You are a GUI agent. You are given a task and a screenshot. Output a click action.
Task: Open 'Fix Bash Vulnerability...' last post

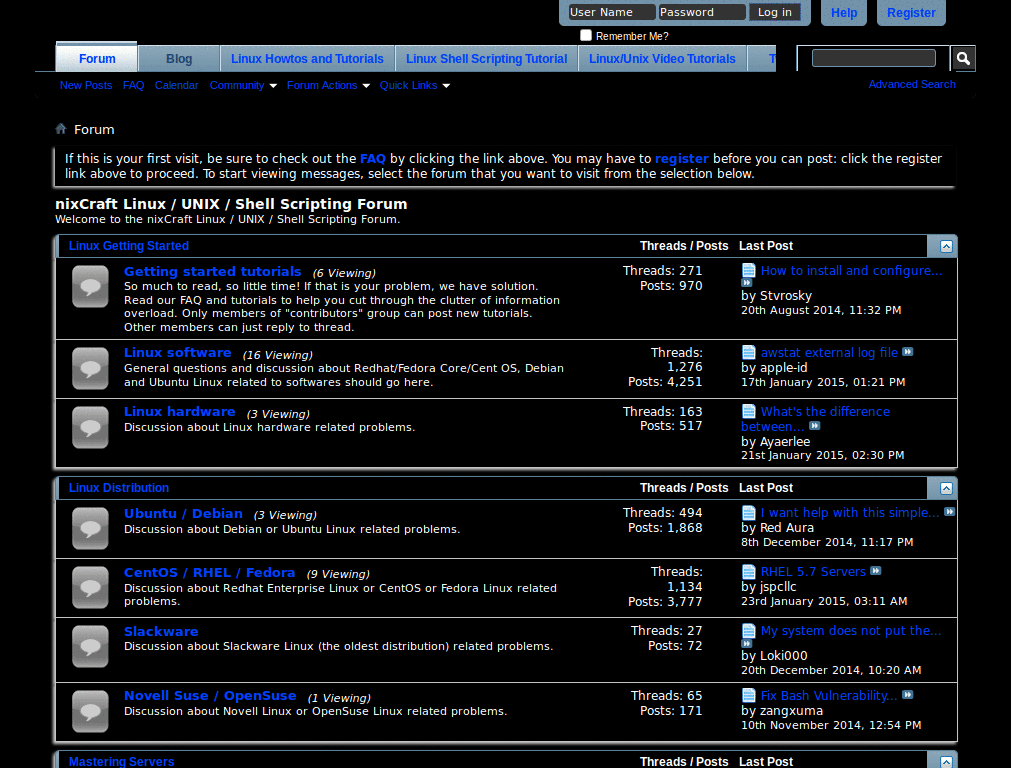coord(829,696)
